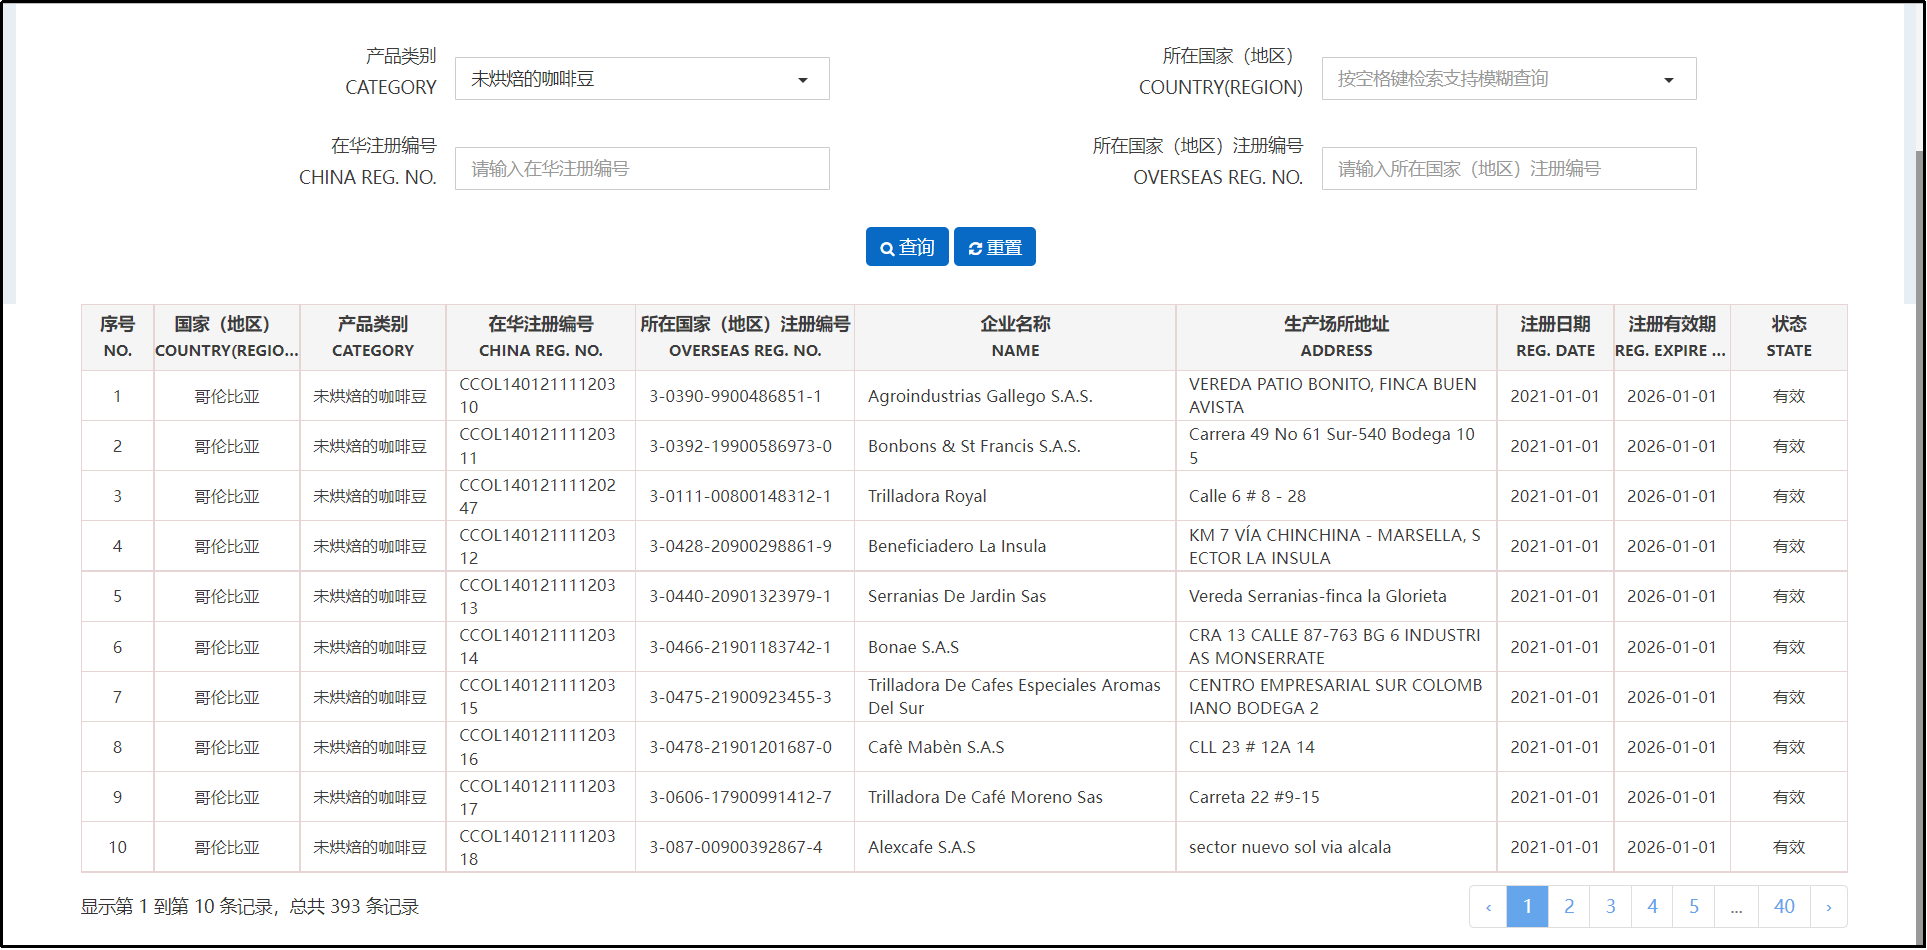This screenshot has height=950, width=1927.
Task: Click the COUNTRY(REGION) column header in table
Action: coord(227,337)
